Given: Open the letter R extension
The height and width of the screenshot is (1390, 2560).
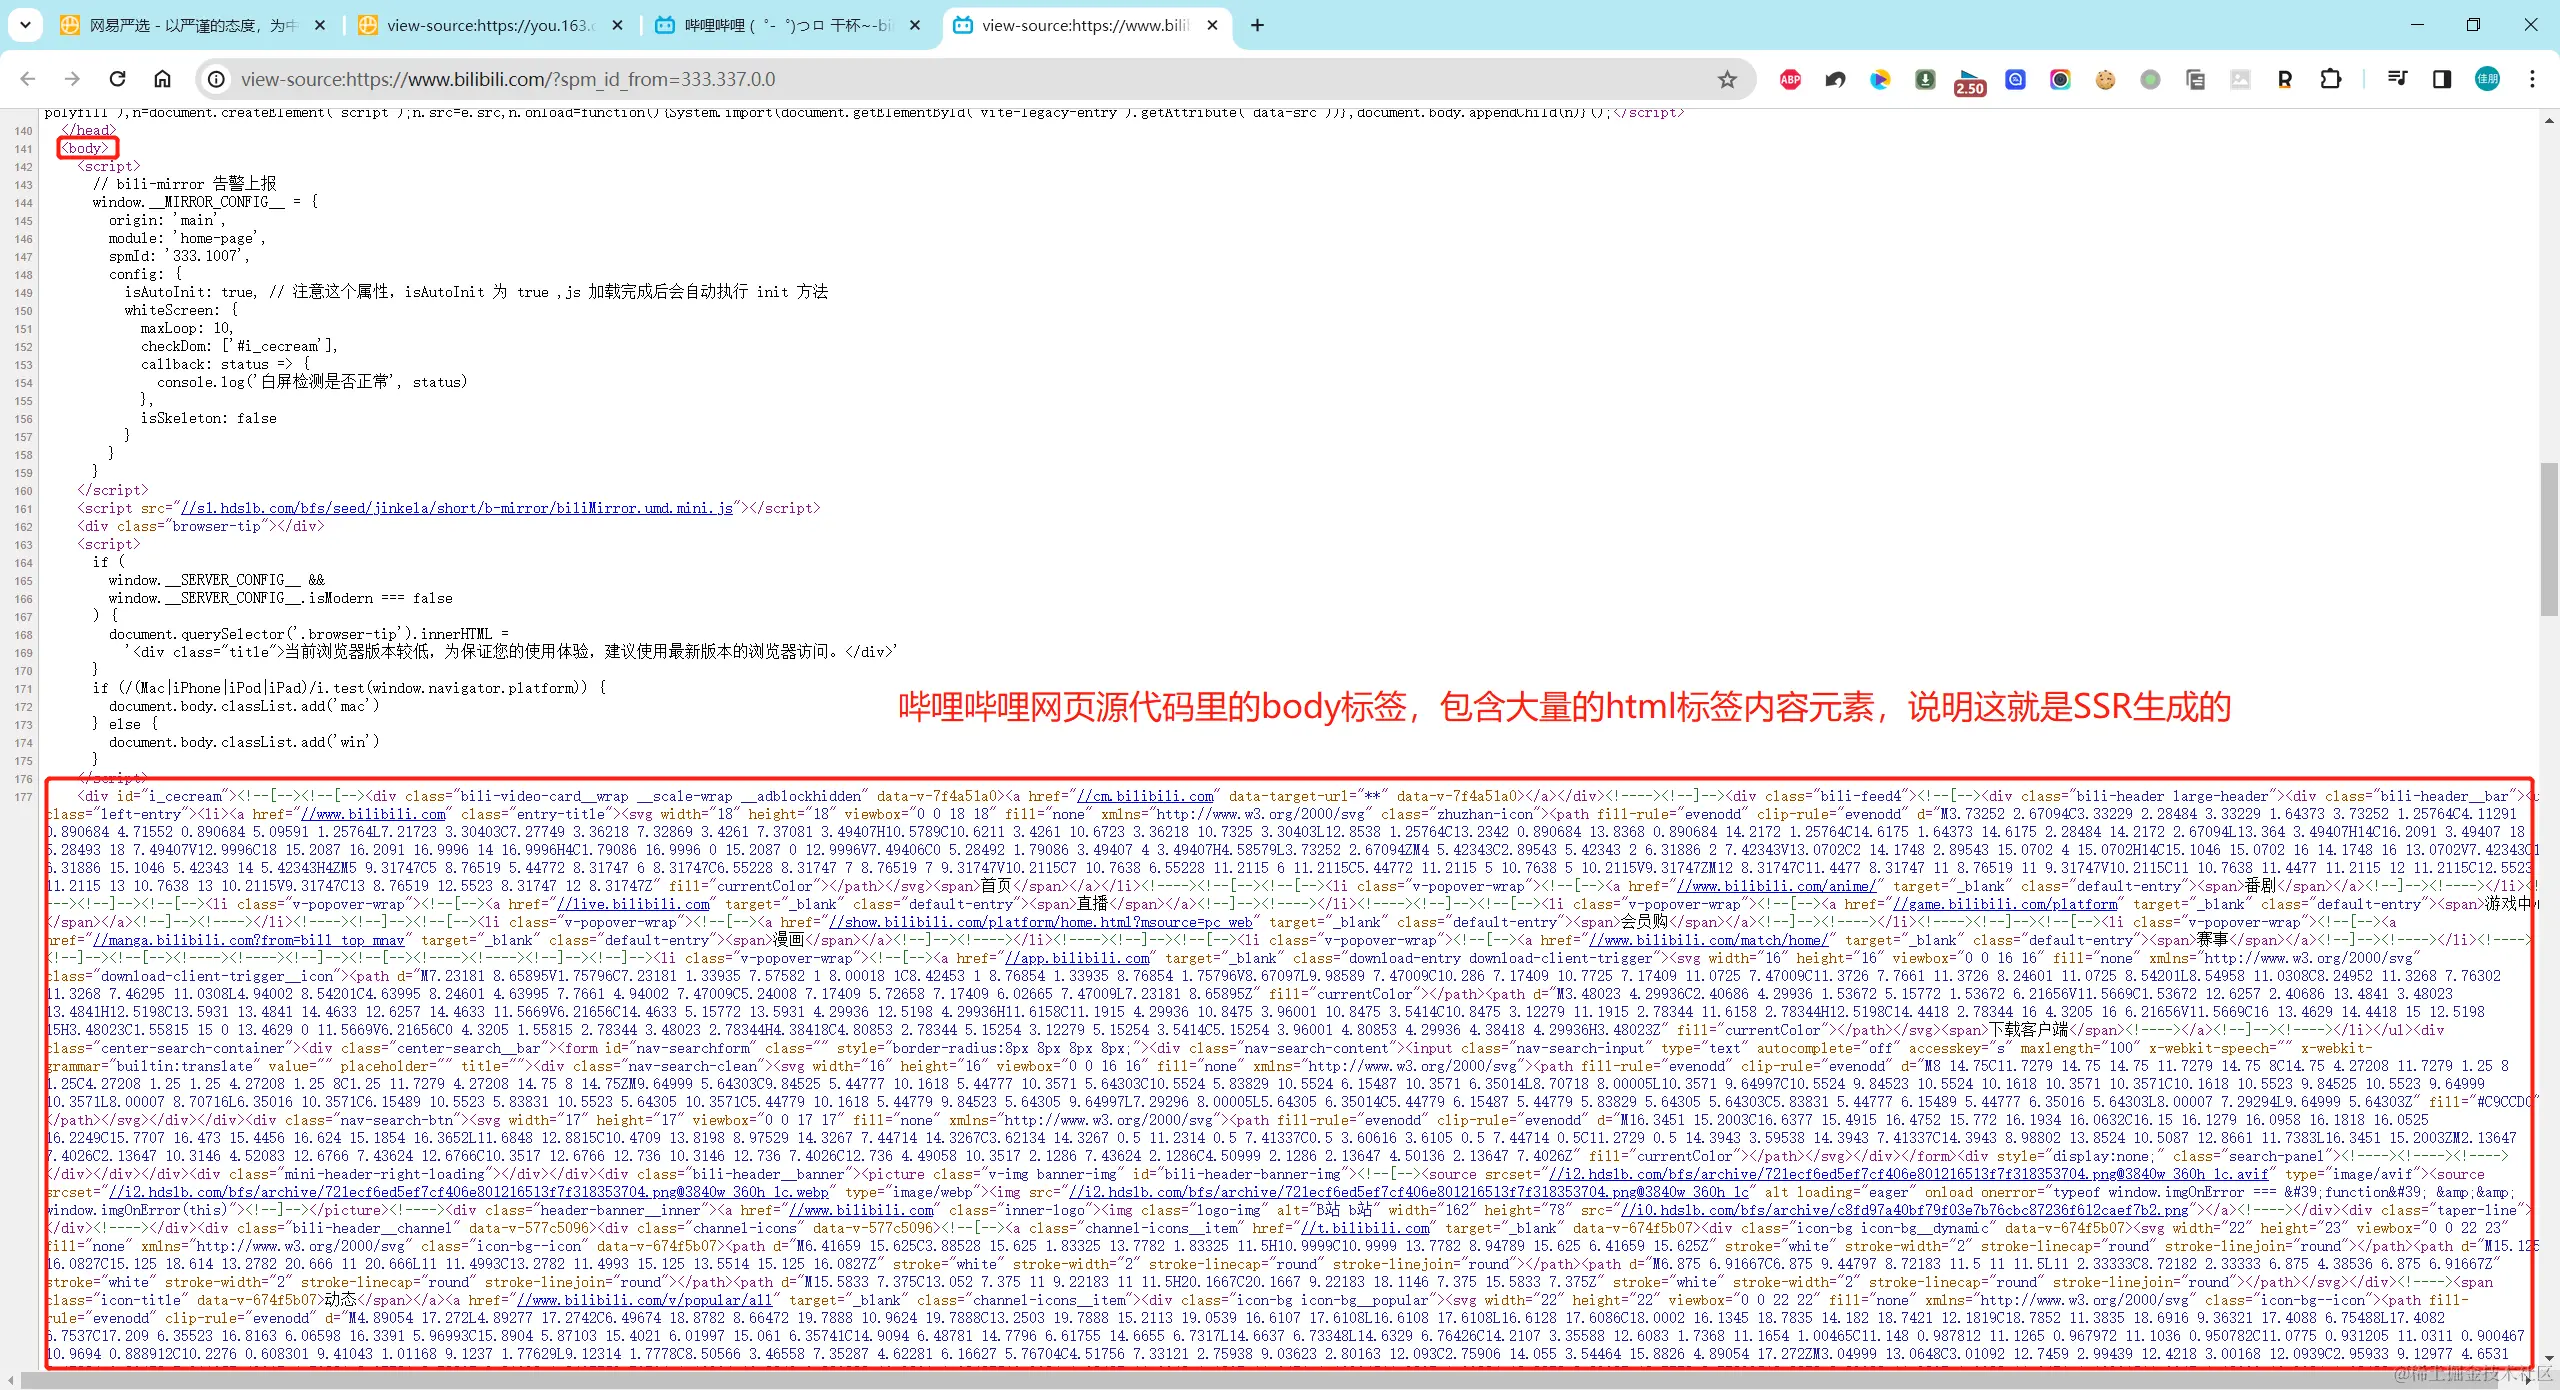Looking at the screenshot, I should 2285,79.
